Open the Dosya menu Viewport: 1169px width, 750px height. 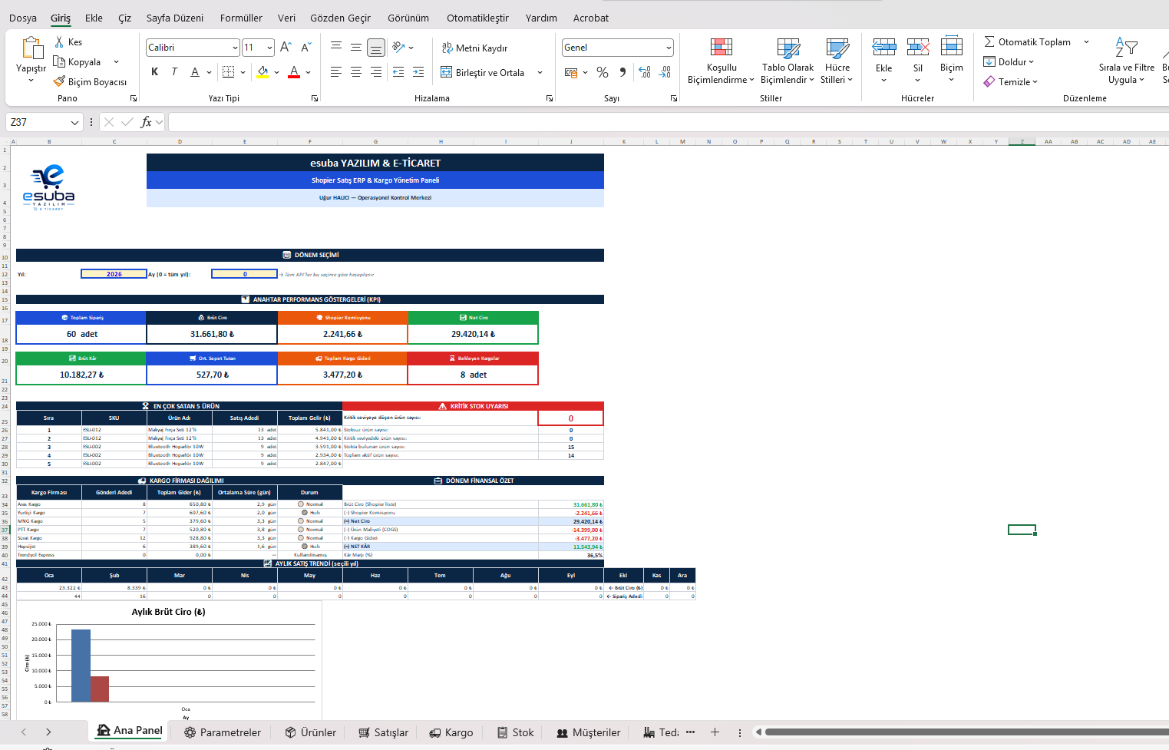23,18
